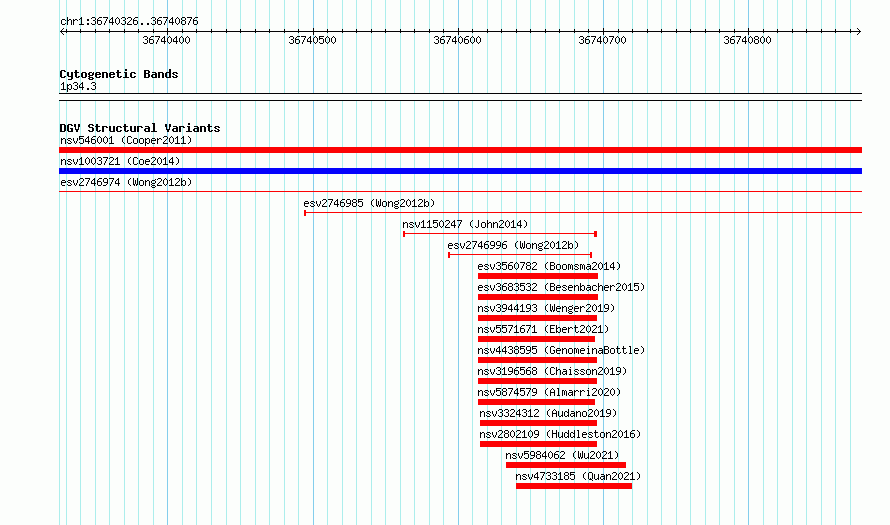Click the 36740600 ruler position label
This screenshot has width=890, height=525.
[457, 40]
